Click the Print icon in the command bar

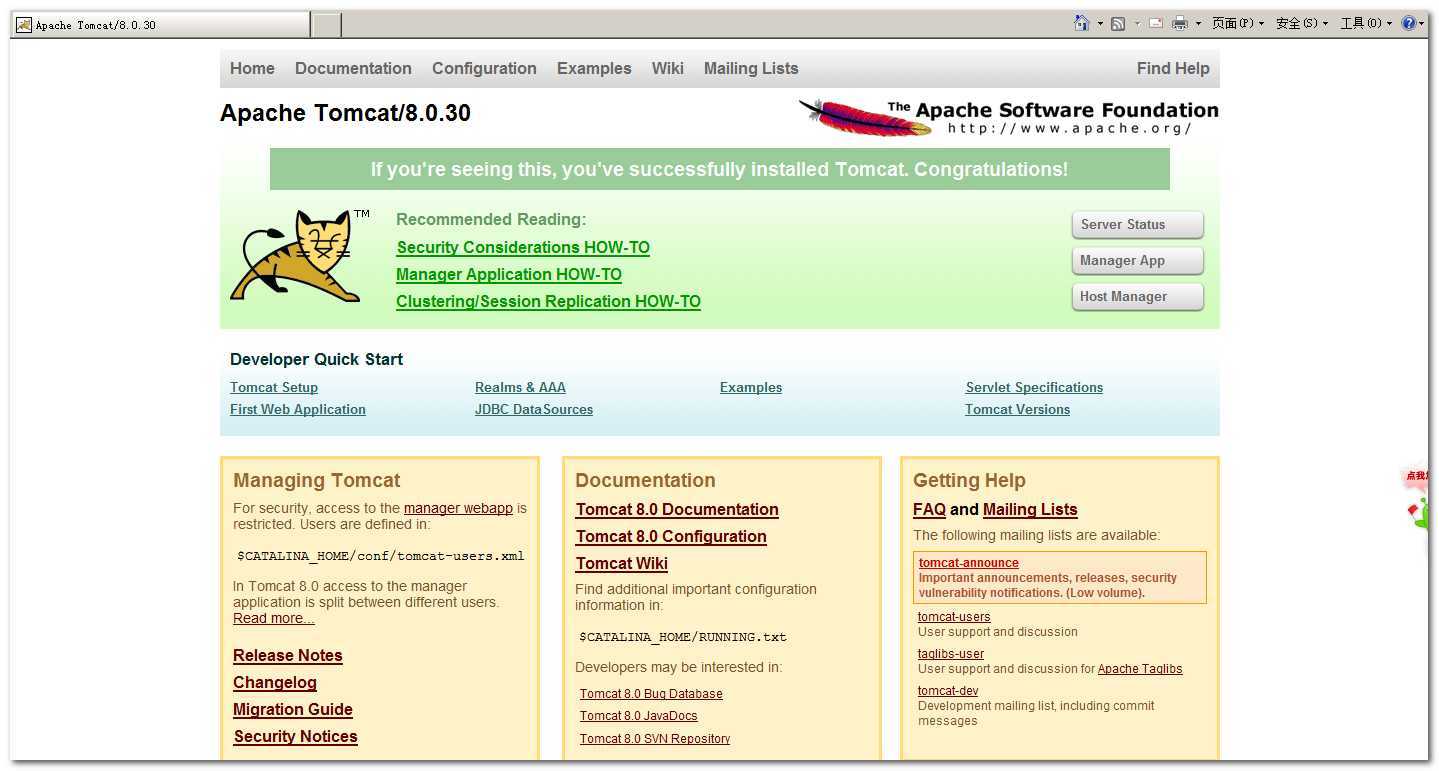click(1180, 23)
